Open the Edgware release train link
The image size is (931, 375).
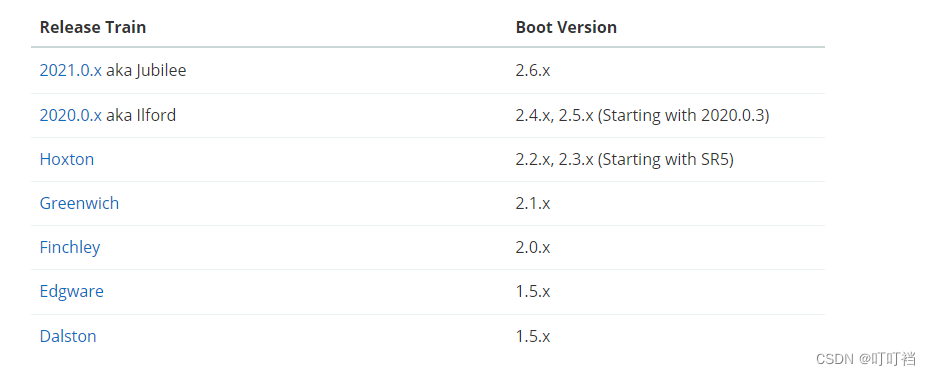point(71,292)
